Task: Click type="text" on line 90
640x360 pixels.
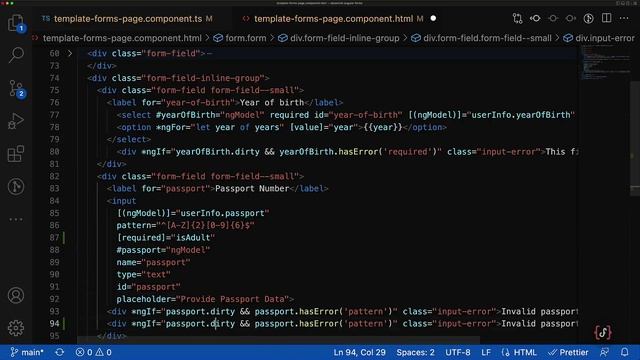Action: [x=144, y=274]
